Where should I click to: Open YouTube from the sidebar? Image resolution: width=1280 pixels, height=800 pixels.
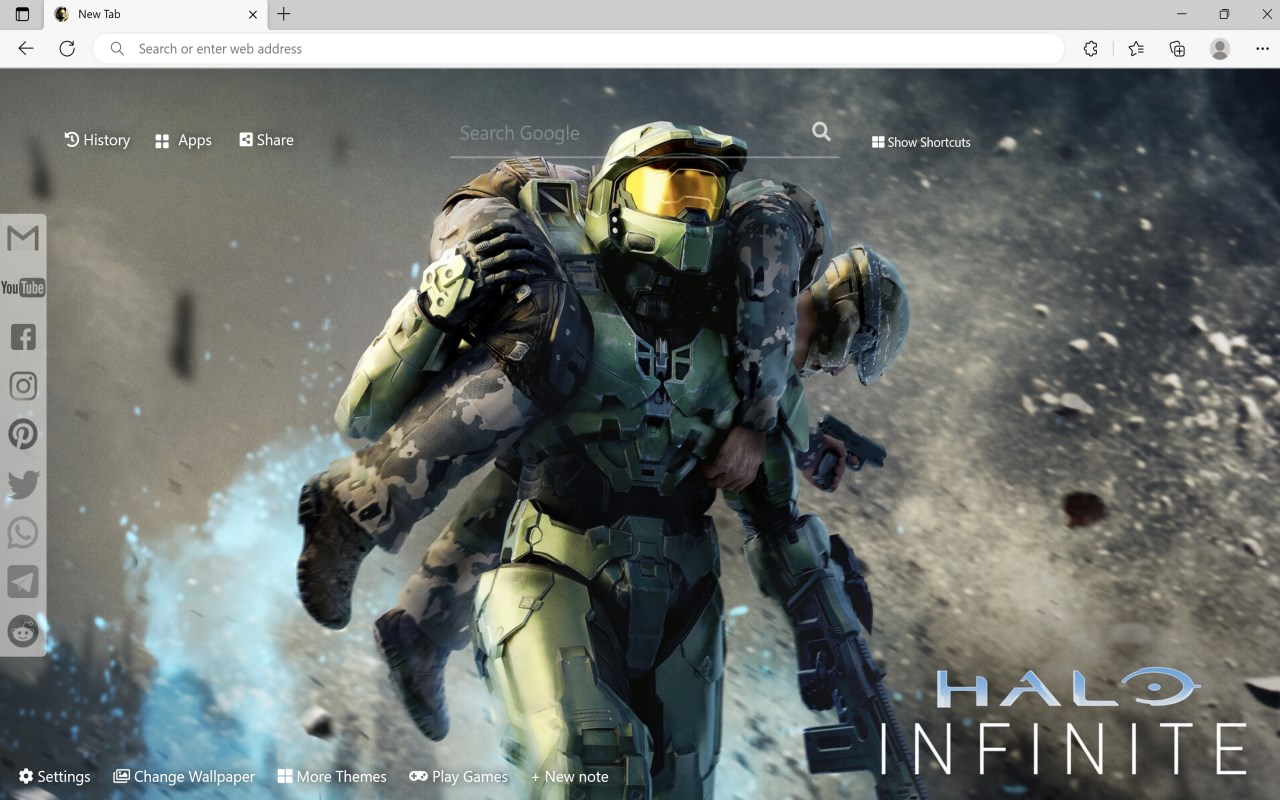click(23, 288)
